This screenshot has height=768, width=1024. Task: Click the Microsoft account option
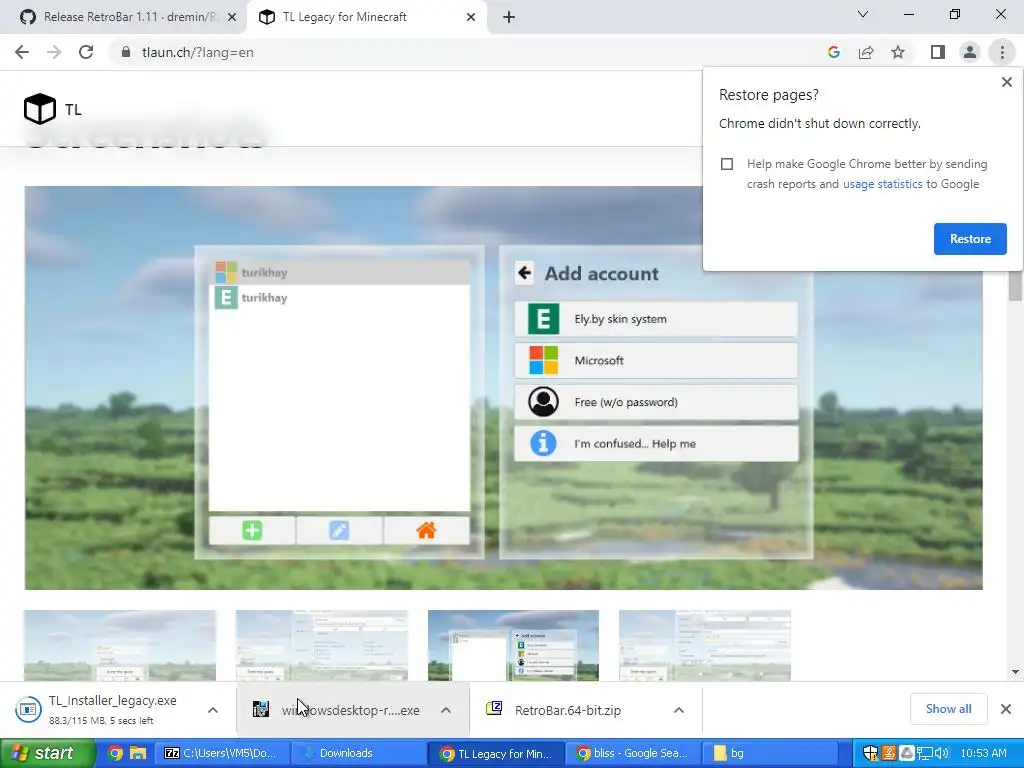(x=656, y=360)
